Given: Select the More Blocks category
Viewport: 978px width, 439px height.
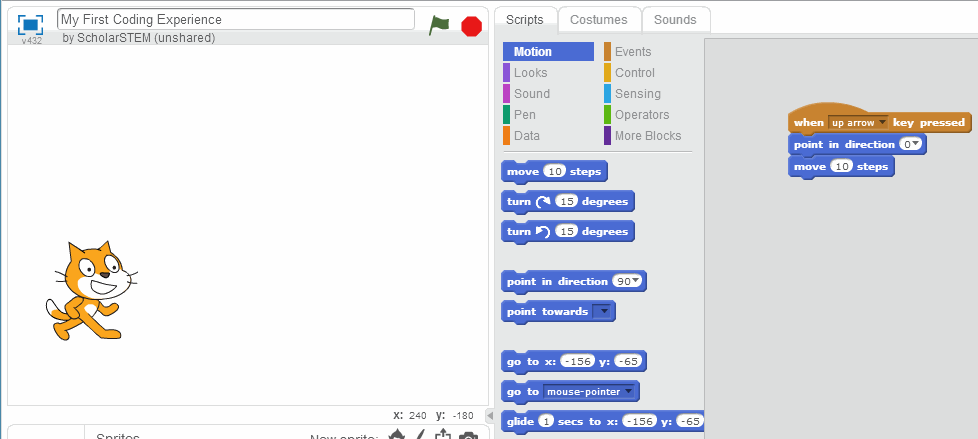Looking at the screenshot, I should (x=647, y=135).
